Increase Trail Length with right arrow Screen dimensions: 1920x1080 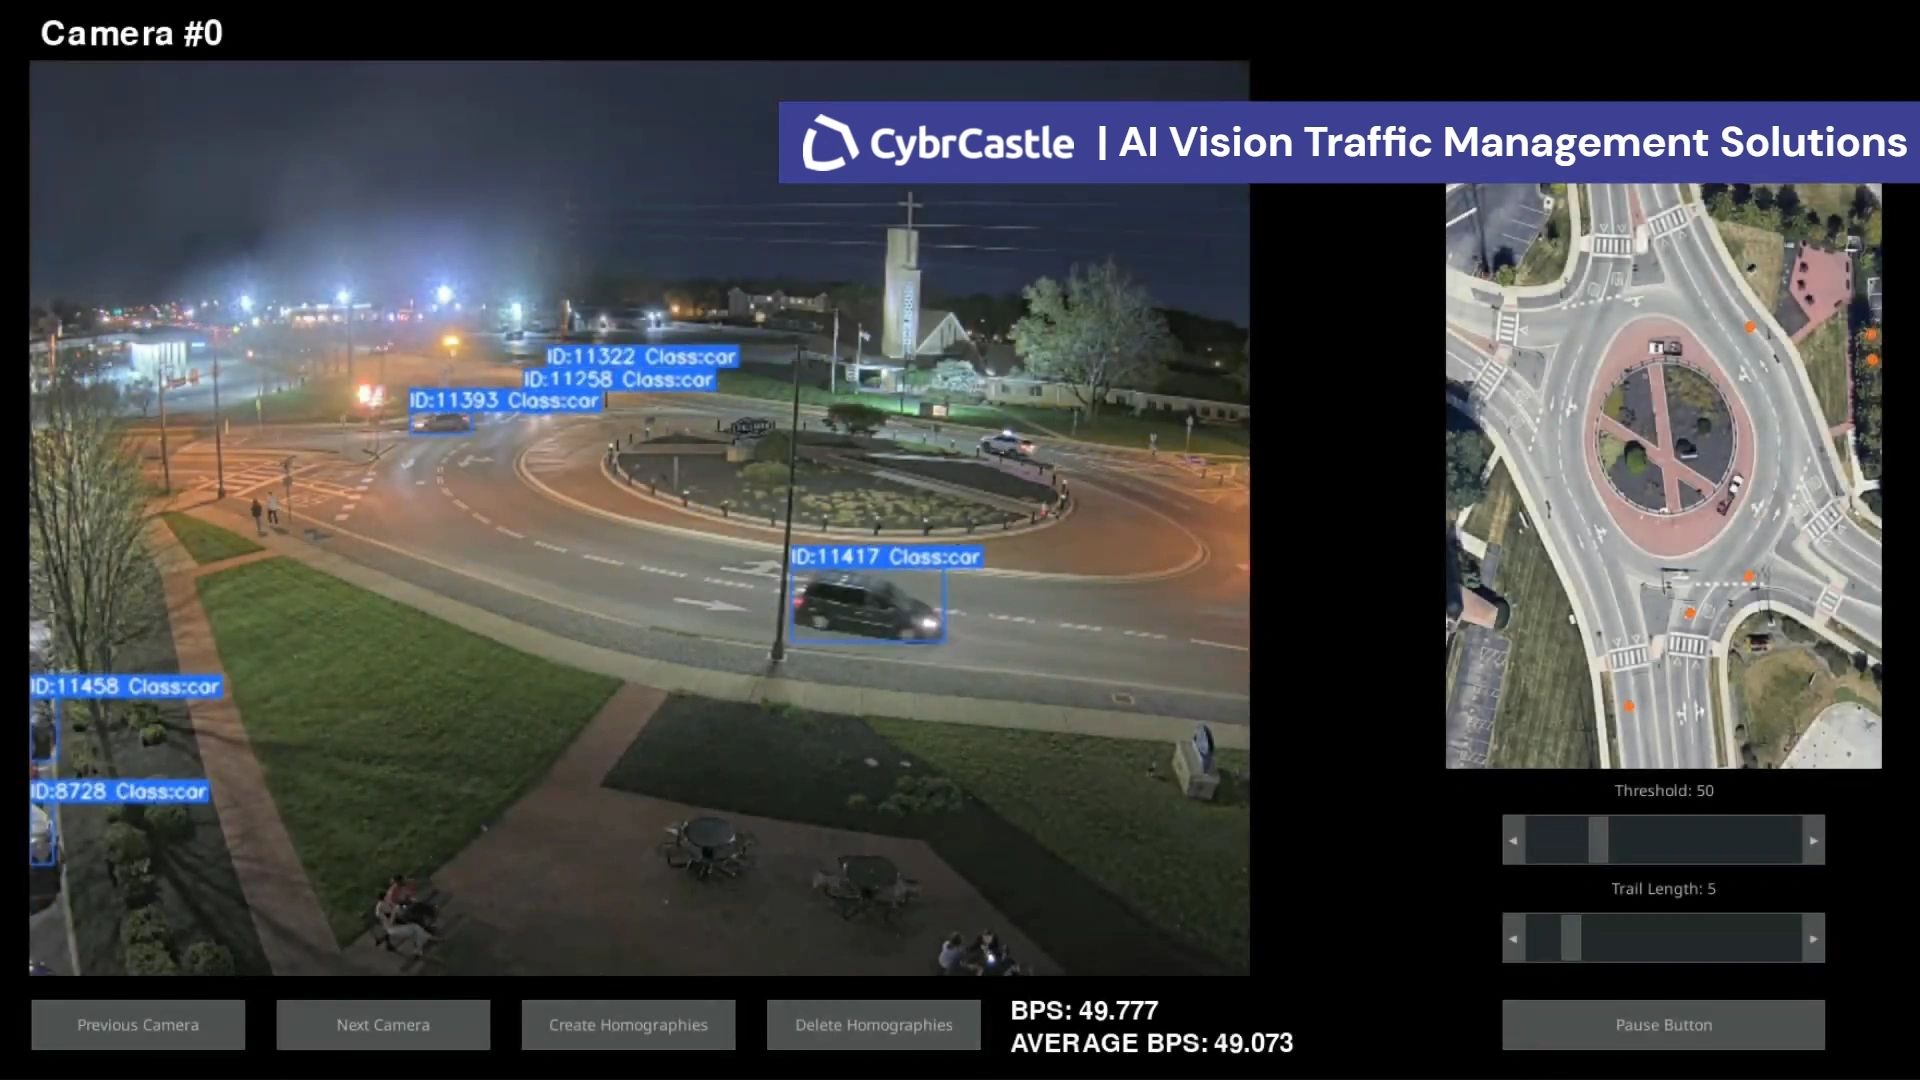coord(1813,938)
